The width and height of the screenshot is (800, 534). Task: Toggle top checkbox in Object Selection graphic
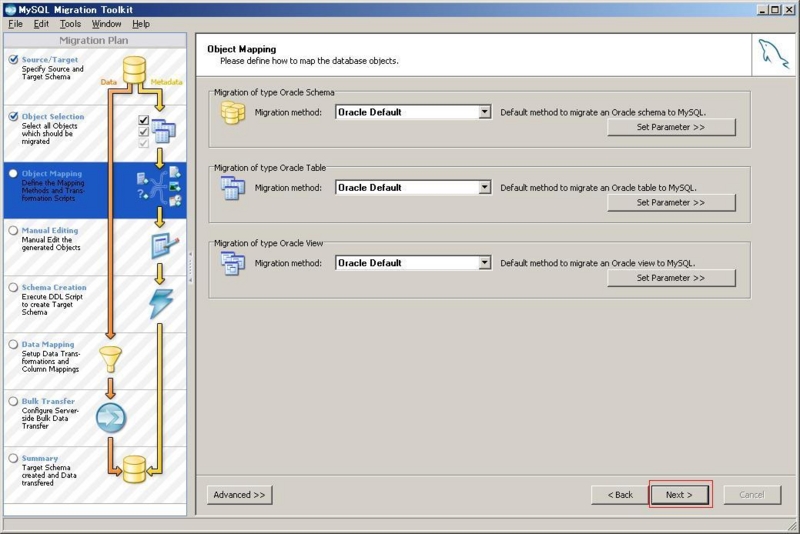(x=143, y=120)
